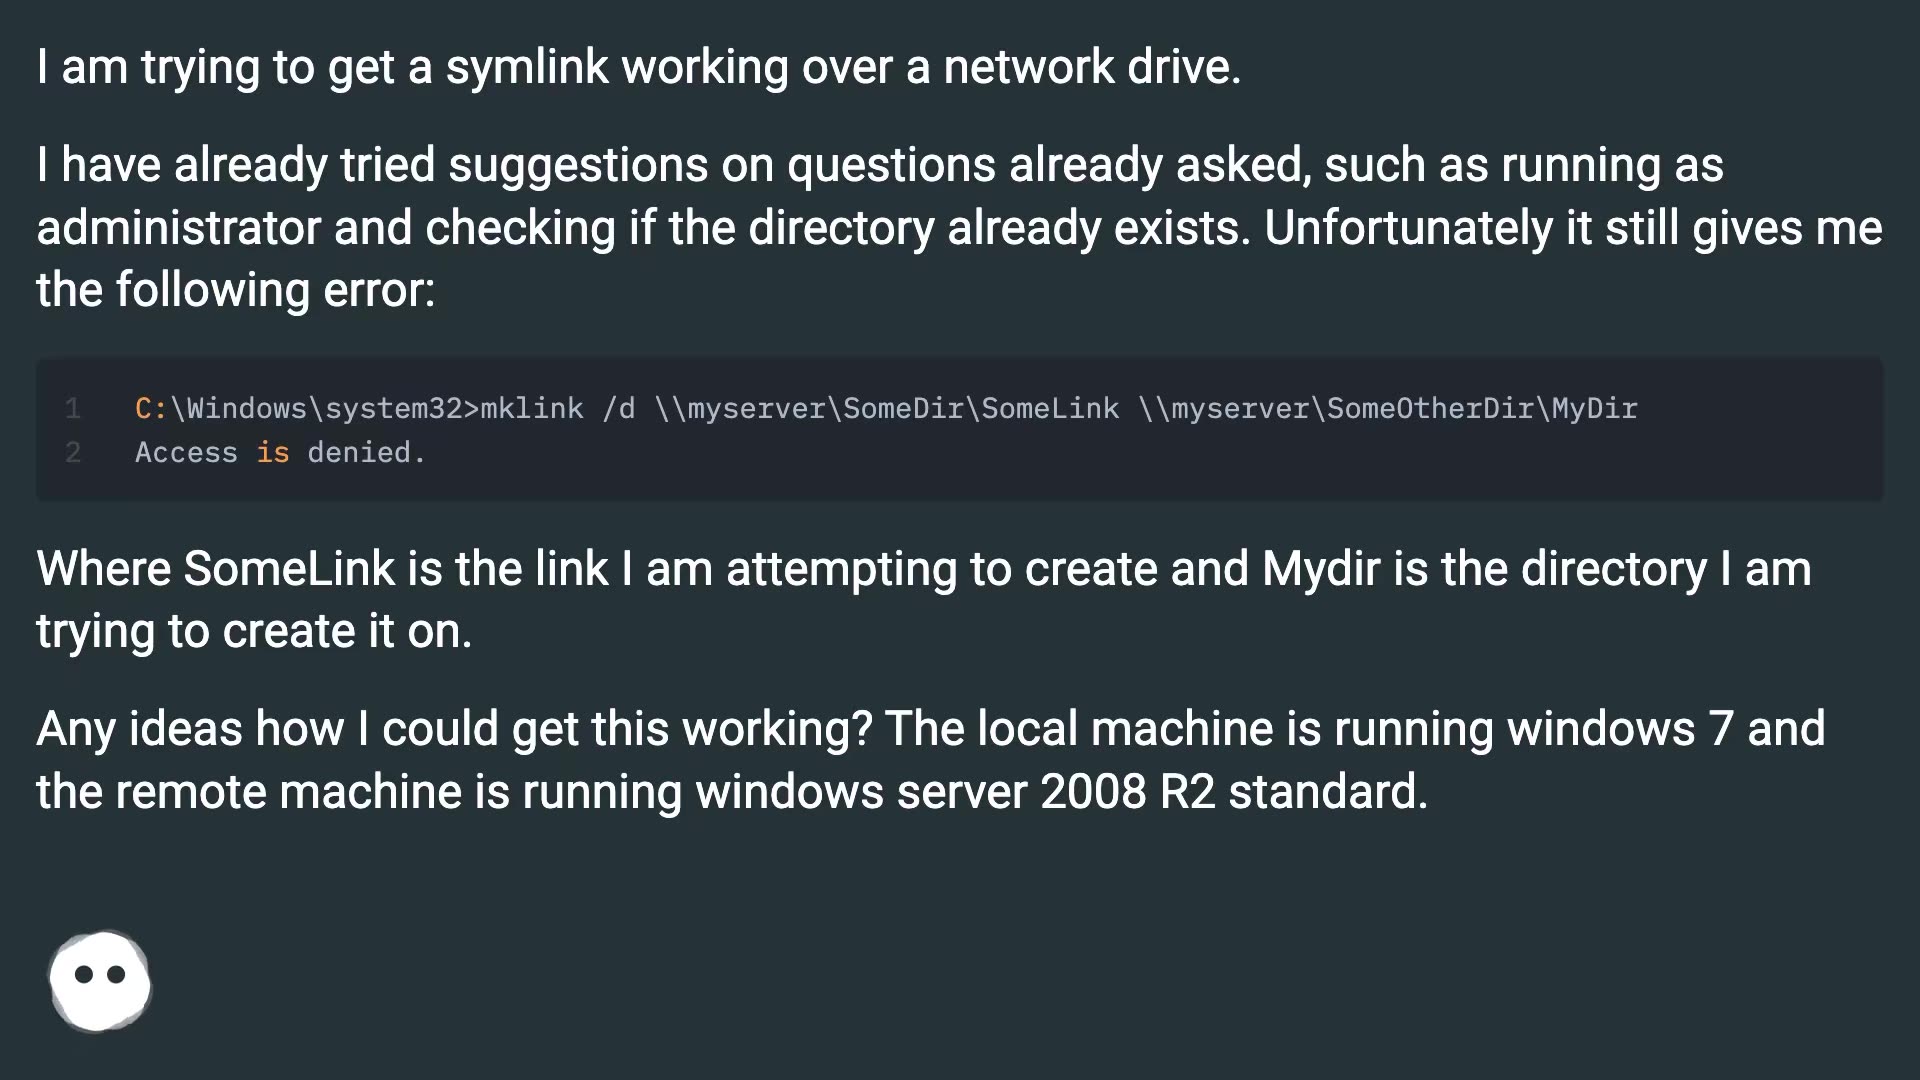
Task: Click line number 1 in the code block
Action: 73,408
